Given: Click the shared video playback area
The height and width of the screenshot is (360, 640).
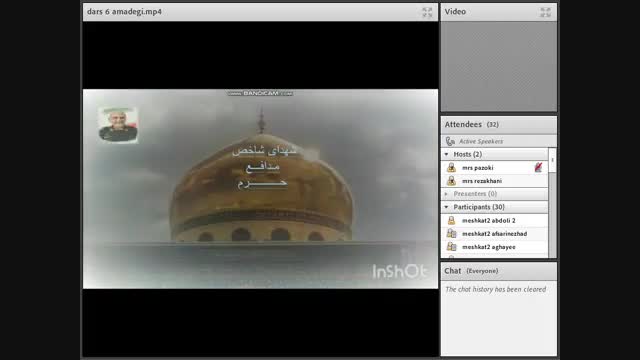Looking at the screenshot, I should [260, 189].
